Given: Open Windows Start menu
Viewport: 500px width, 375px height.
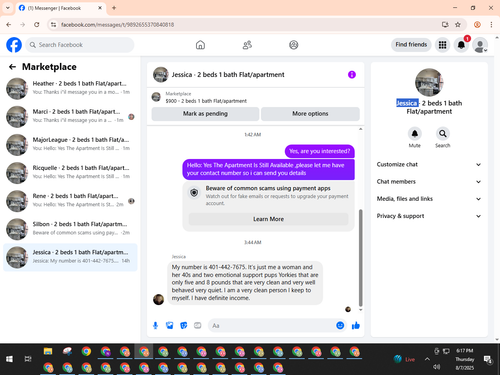Looking at the screenshot, I should click(x=9, y=359).
